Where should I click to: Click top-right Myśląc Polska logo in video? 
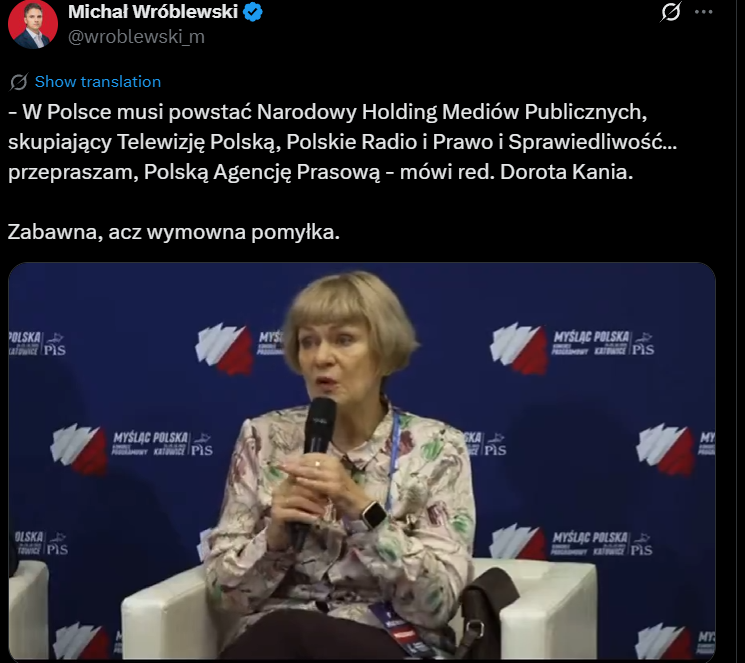pos(572,347)
